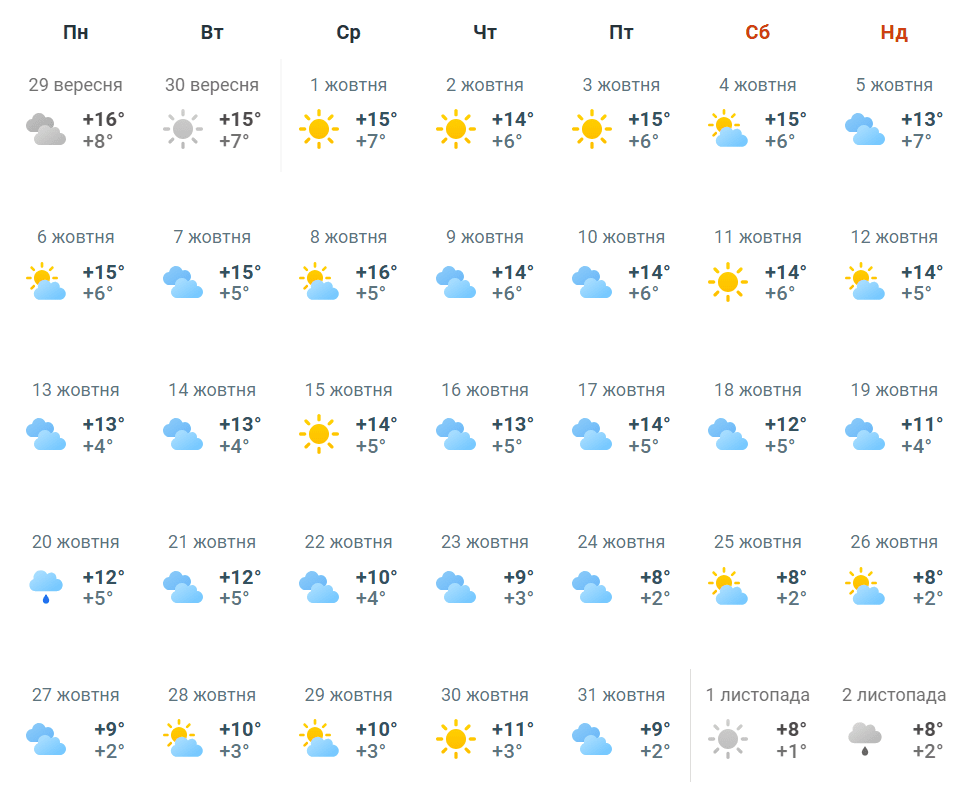This screenshot has width=970, height=792.
Task: Click the rain icon for 20 жовтня
Action: point(46,587)
